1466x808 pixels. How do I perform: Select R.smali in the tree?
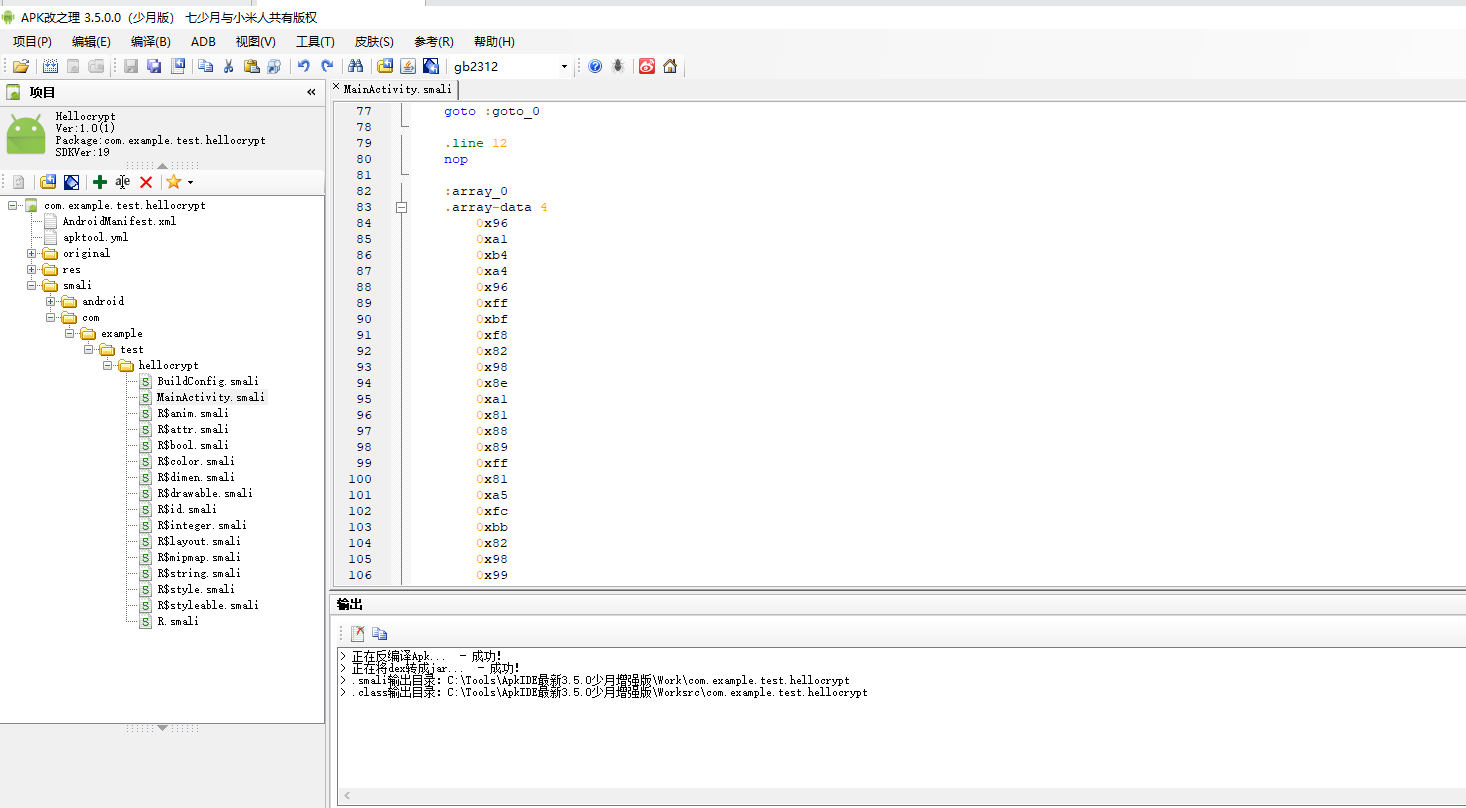177,621
